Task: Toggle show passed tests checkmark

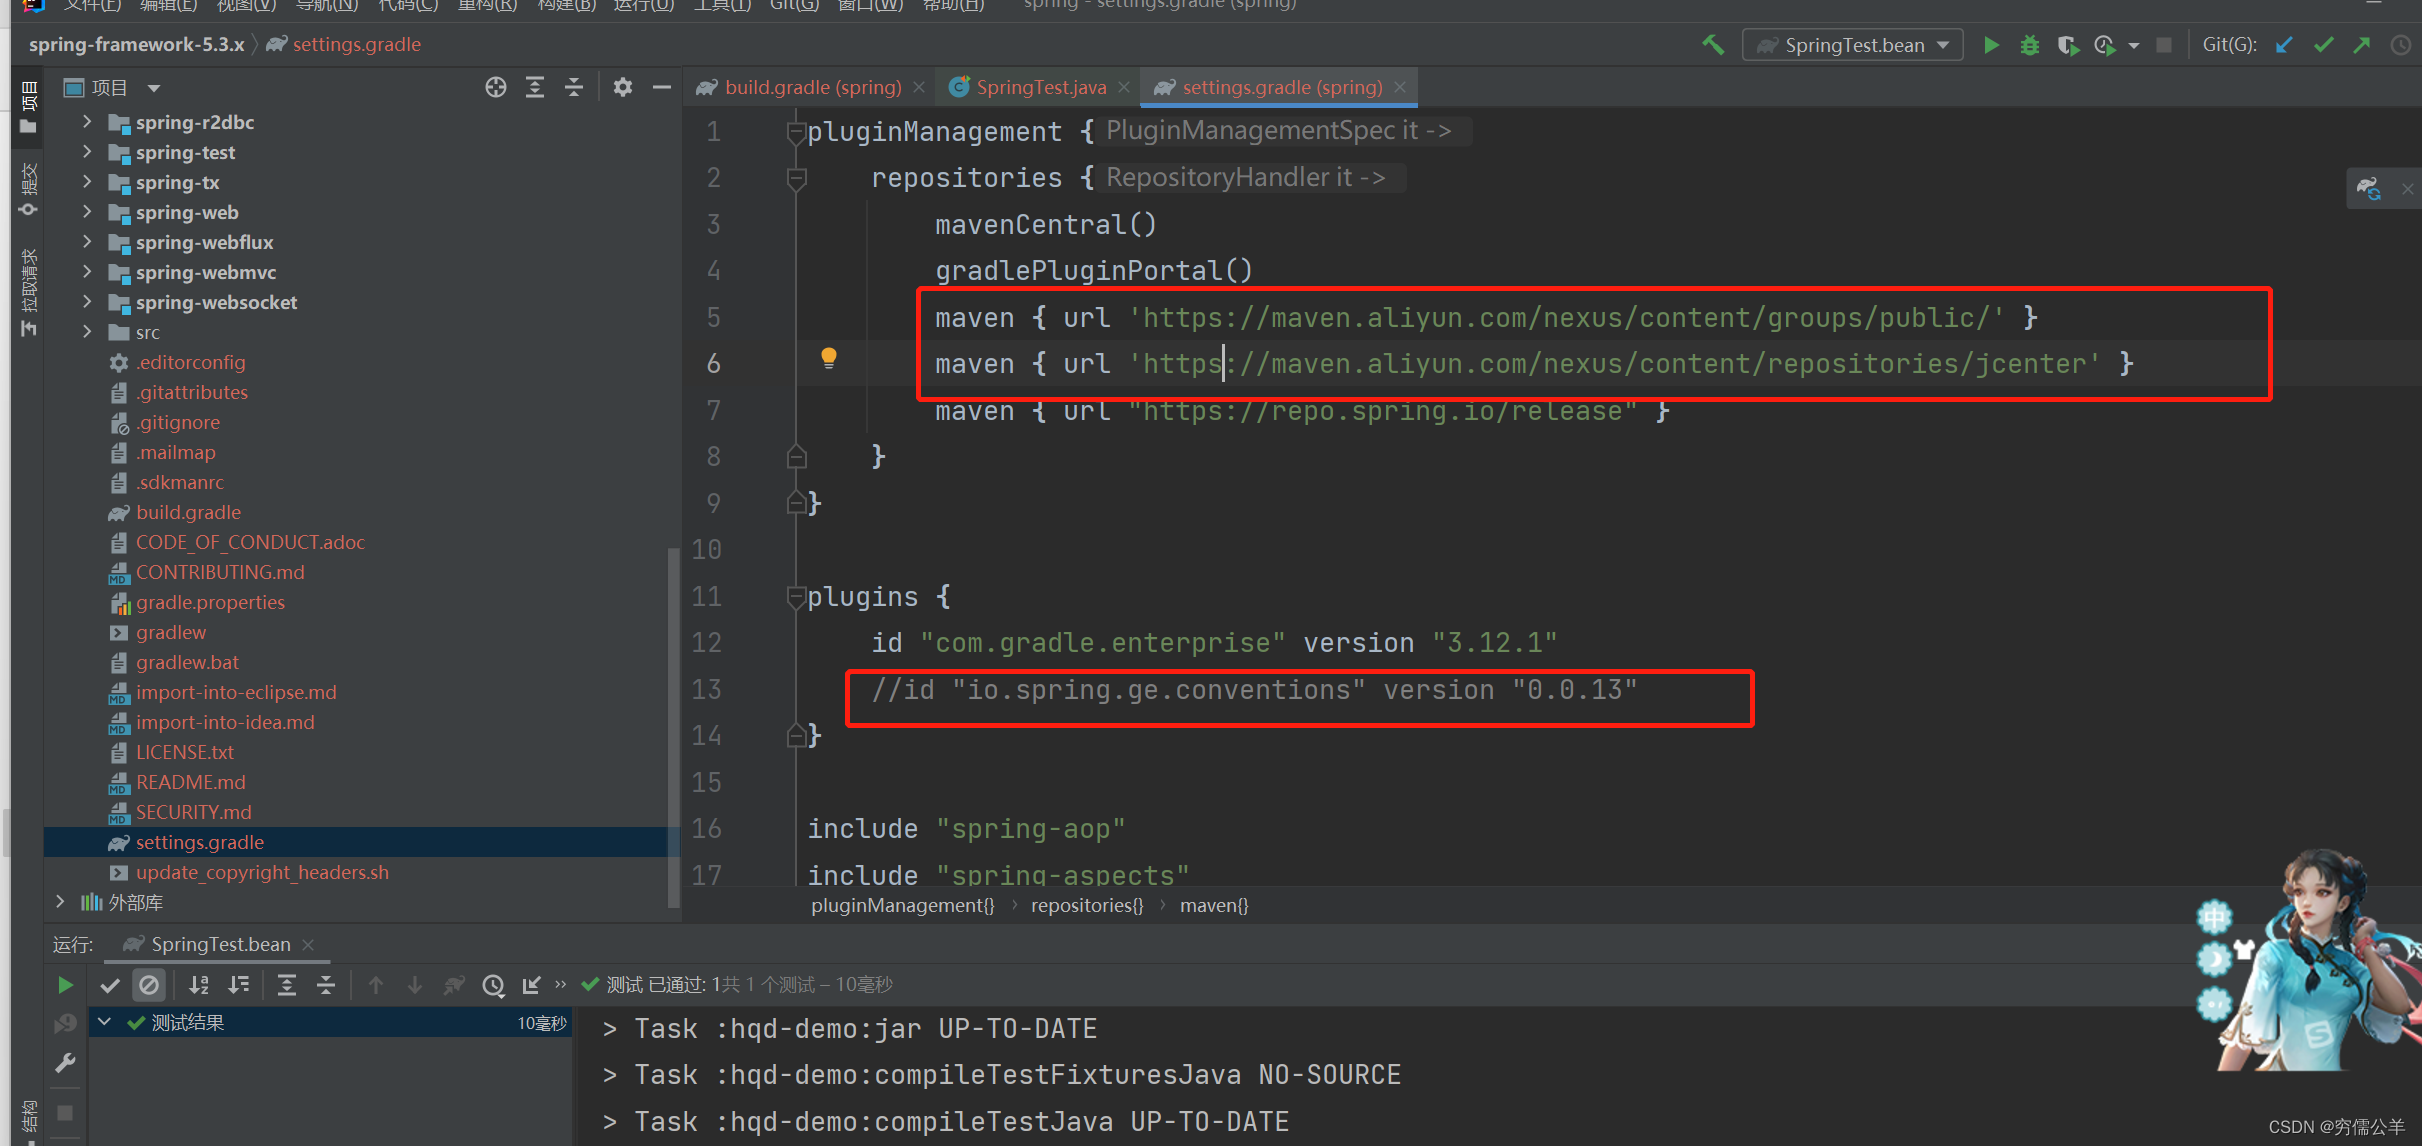Action: (x=110, y=985)
